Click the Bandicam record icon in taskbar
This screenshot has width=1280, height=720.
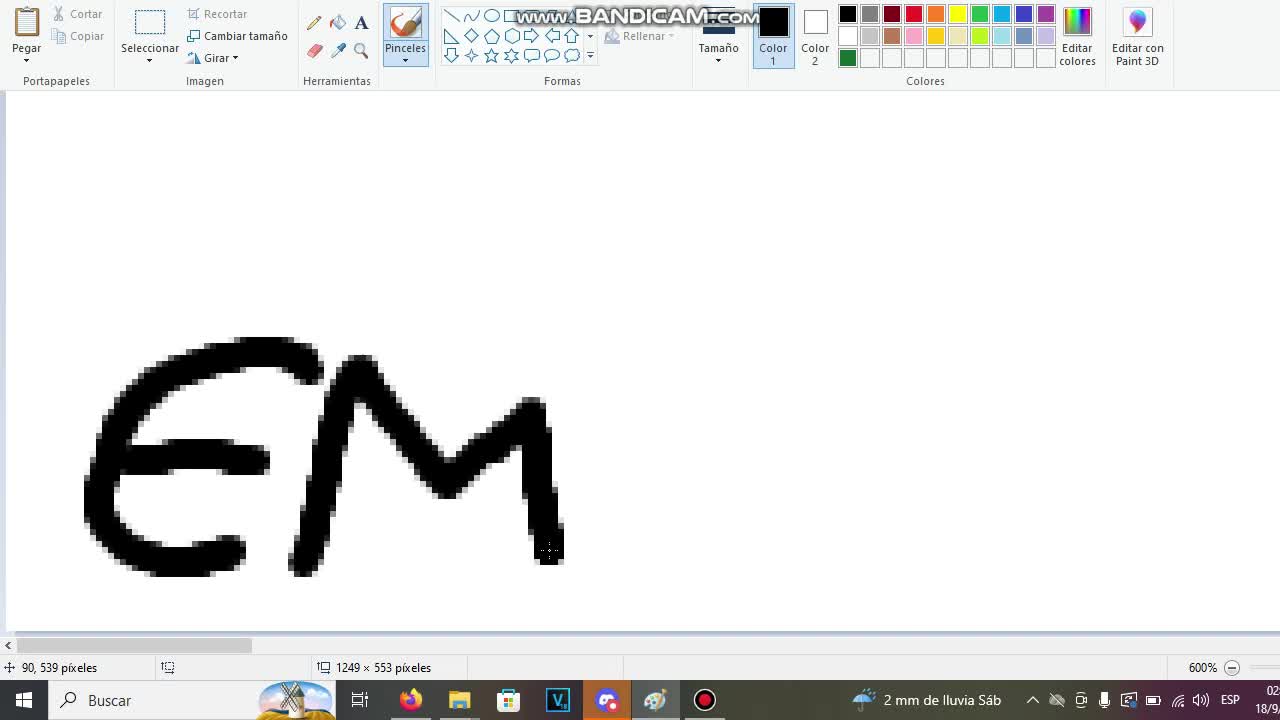coord(704,700)
